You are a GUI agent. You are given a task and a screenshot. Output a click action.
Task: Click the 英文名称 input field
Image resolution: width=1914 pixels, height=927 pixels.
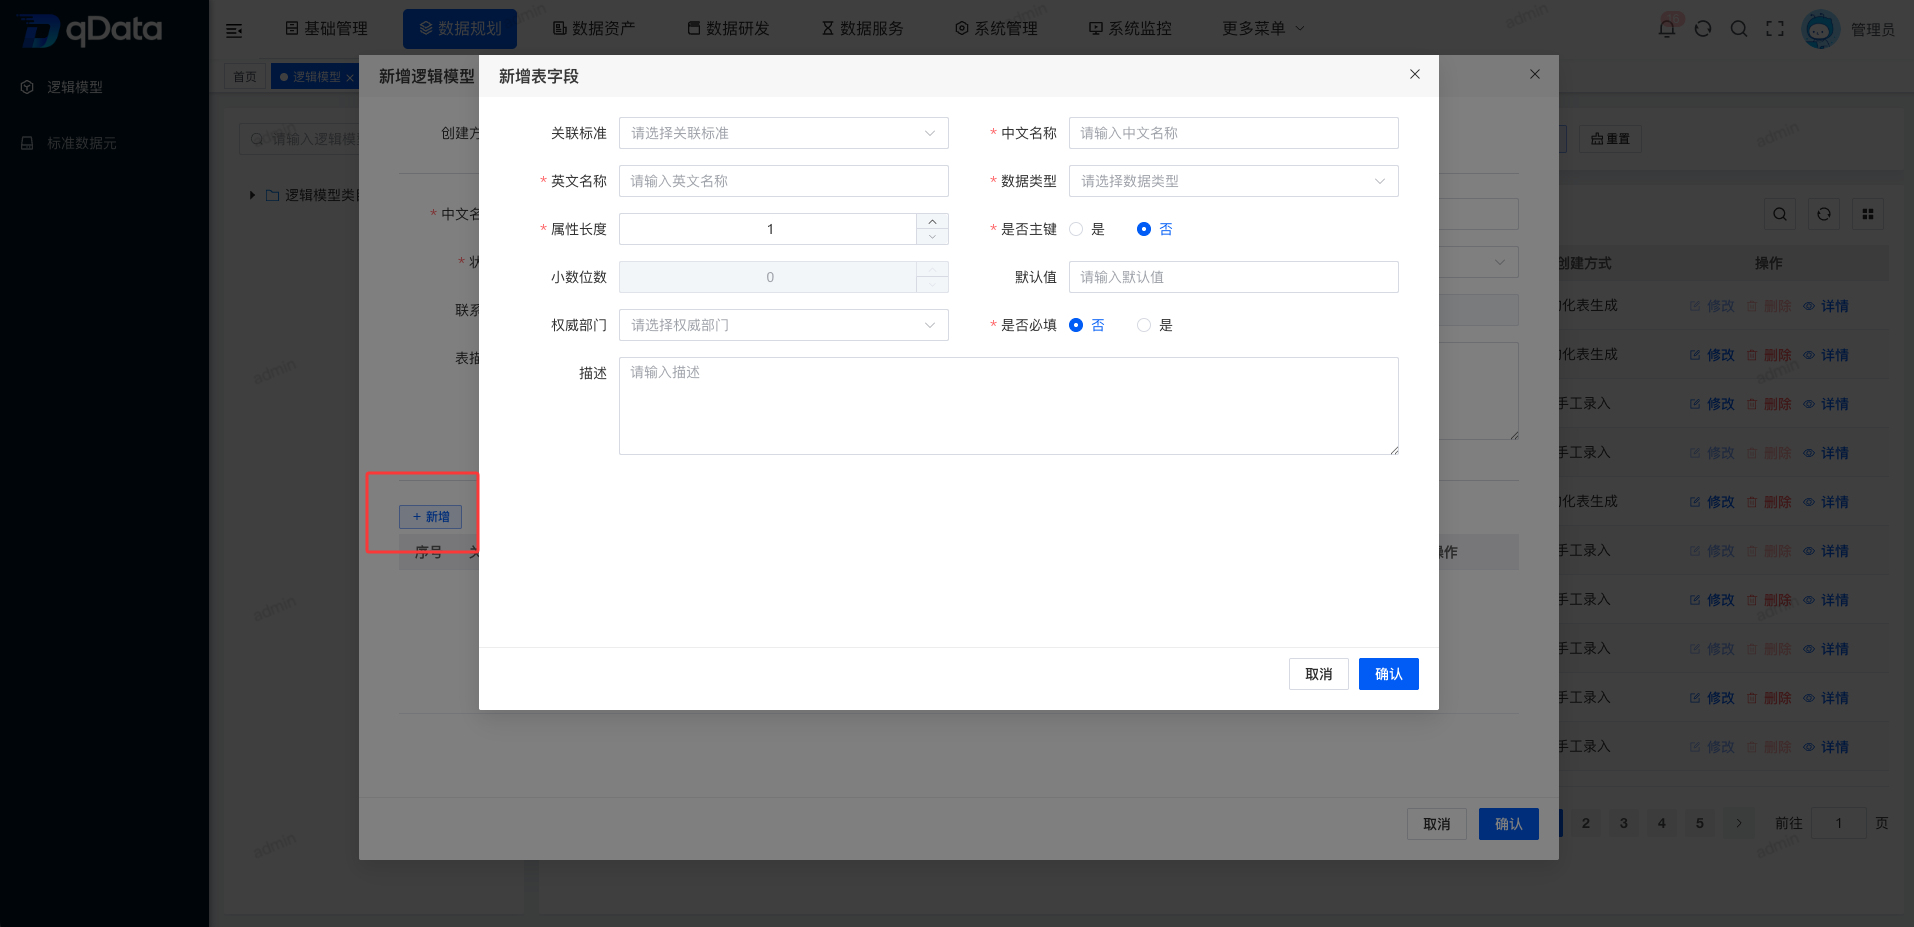[x=784, y=181]
